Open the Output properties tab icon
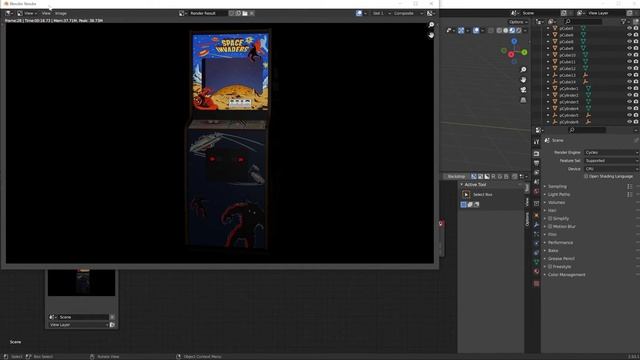This screenshot has height=360, width=640. [x=536, y=163]
